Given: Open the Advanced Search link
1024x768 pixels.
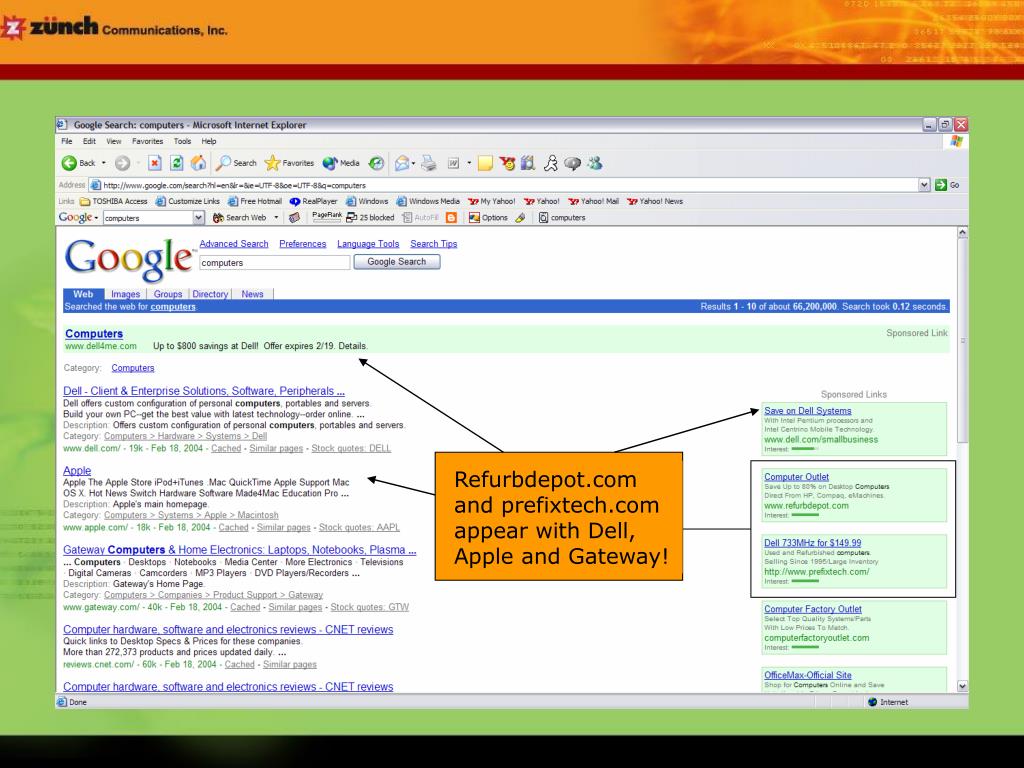Looking at the screenshot, I should [x=234, y=244].
